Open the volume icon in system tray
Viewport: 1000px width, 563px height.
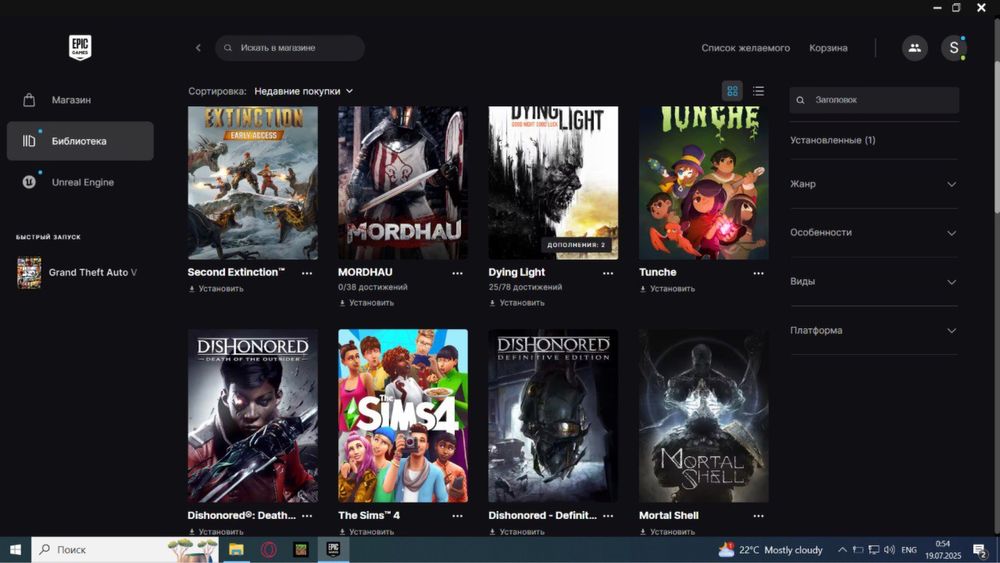pyautogui.click(x=889, y=550)
